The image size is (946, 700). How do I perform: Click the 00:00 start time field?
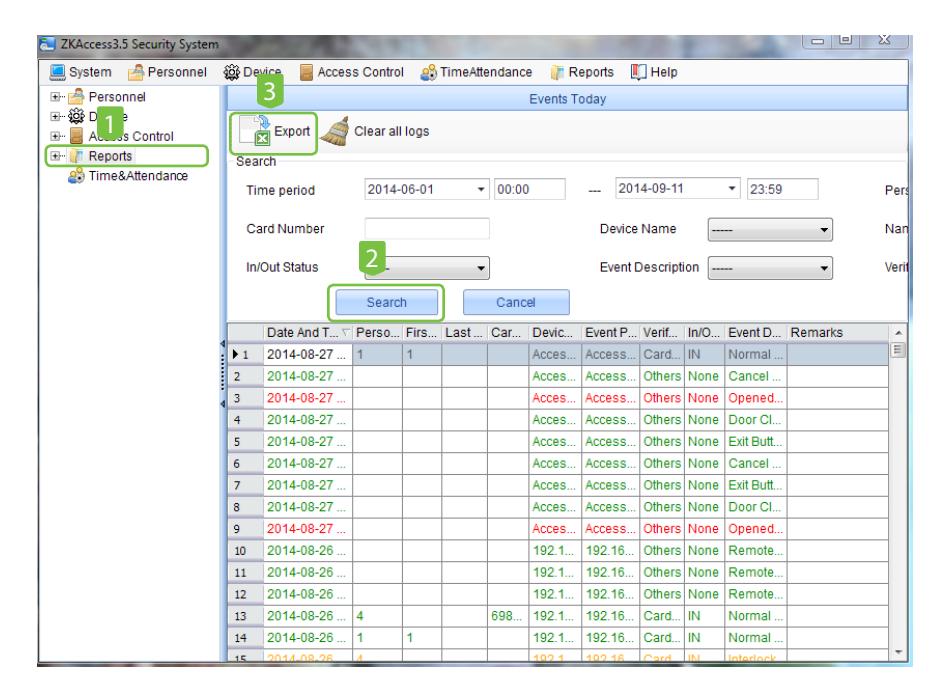pos(530,189)
